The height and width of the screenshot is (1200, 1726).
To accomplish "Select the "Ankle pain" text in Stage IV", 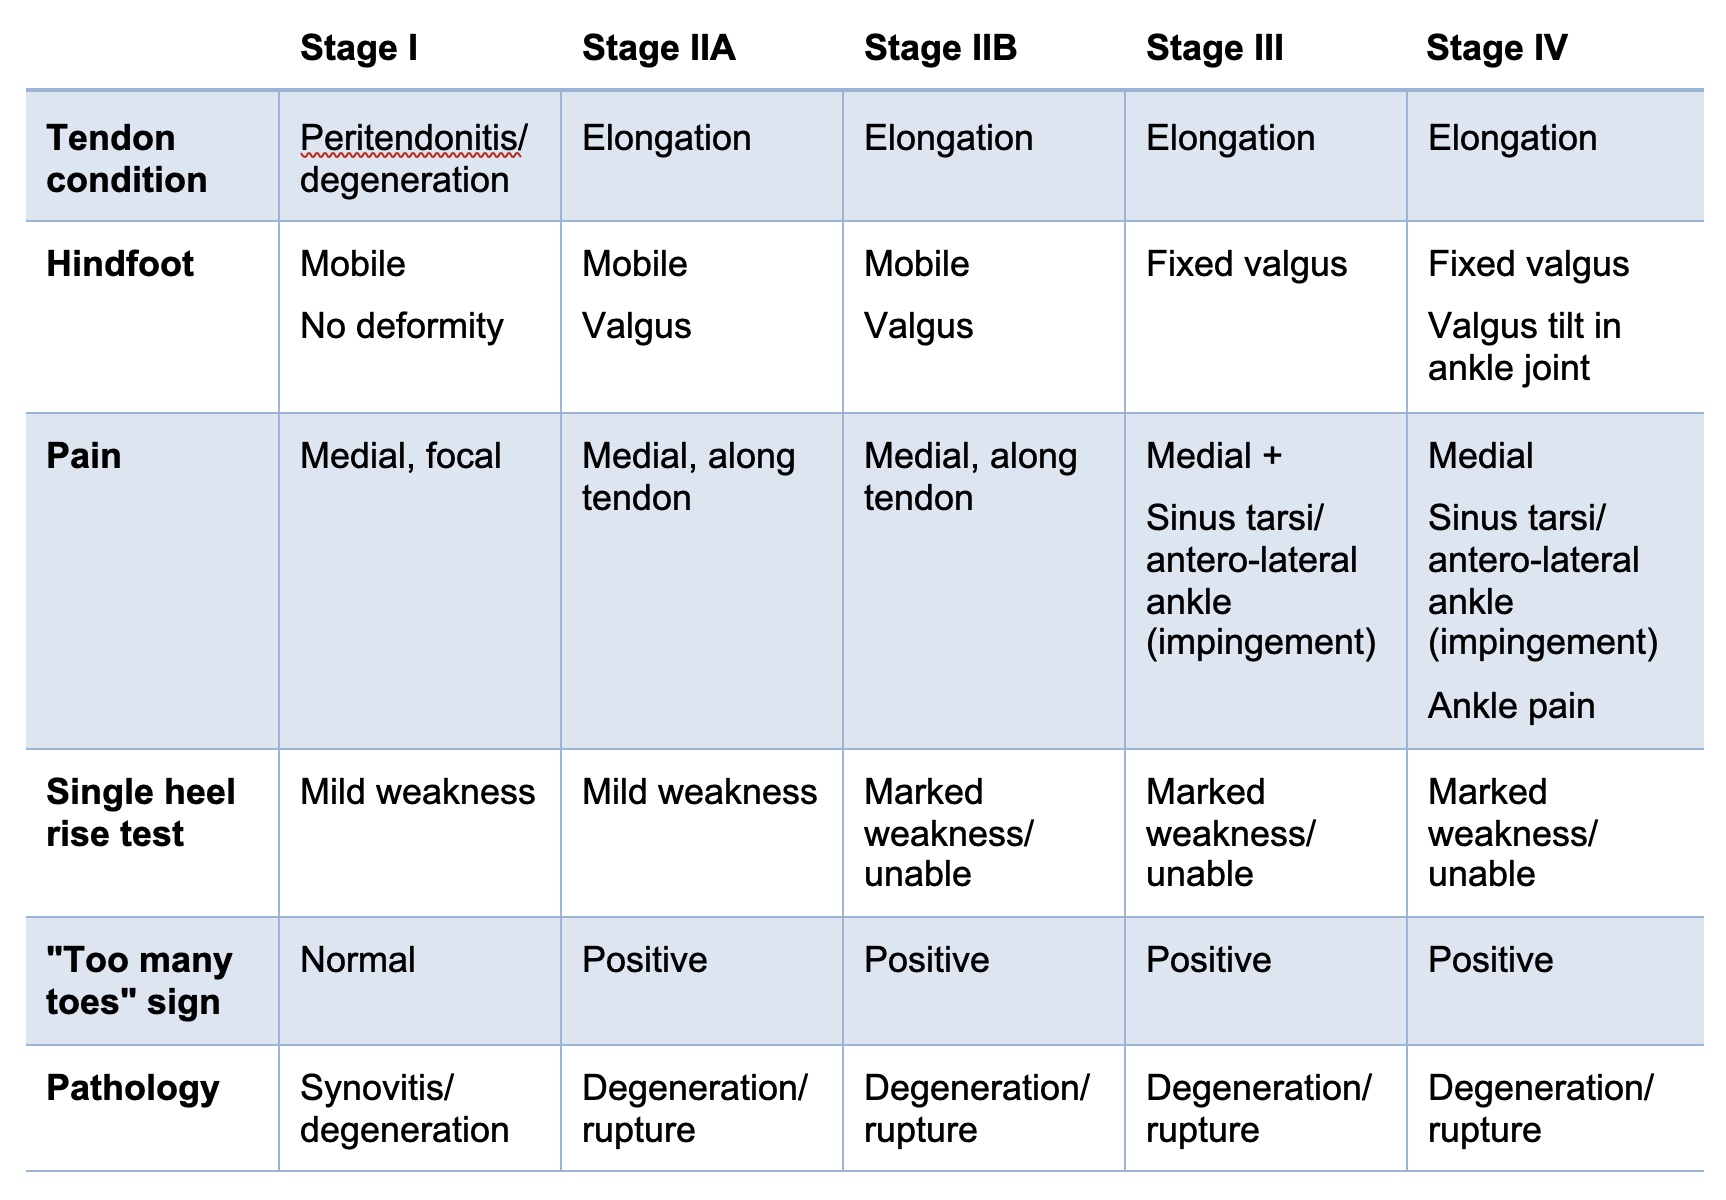I will pyautogui.click(x=1511, y=706).
